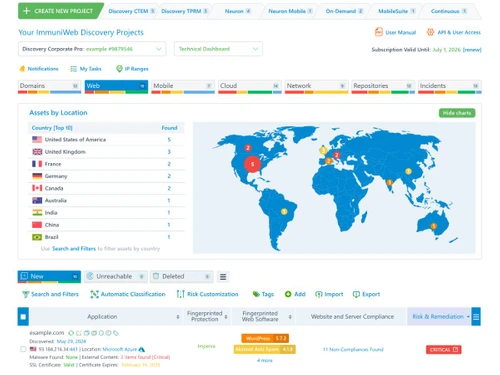Open the Continuous tab
This screenshot has height=375, width=500.
pos(449,11)
